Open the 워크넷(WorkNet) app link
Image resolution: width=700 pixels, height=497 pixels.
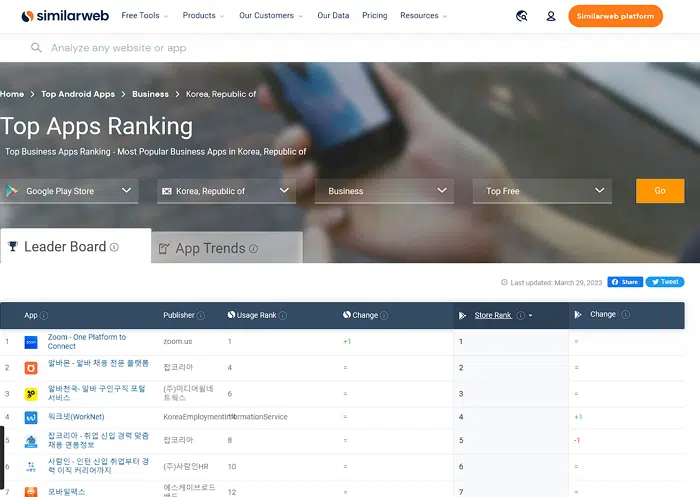point(76,417)
